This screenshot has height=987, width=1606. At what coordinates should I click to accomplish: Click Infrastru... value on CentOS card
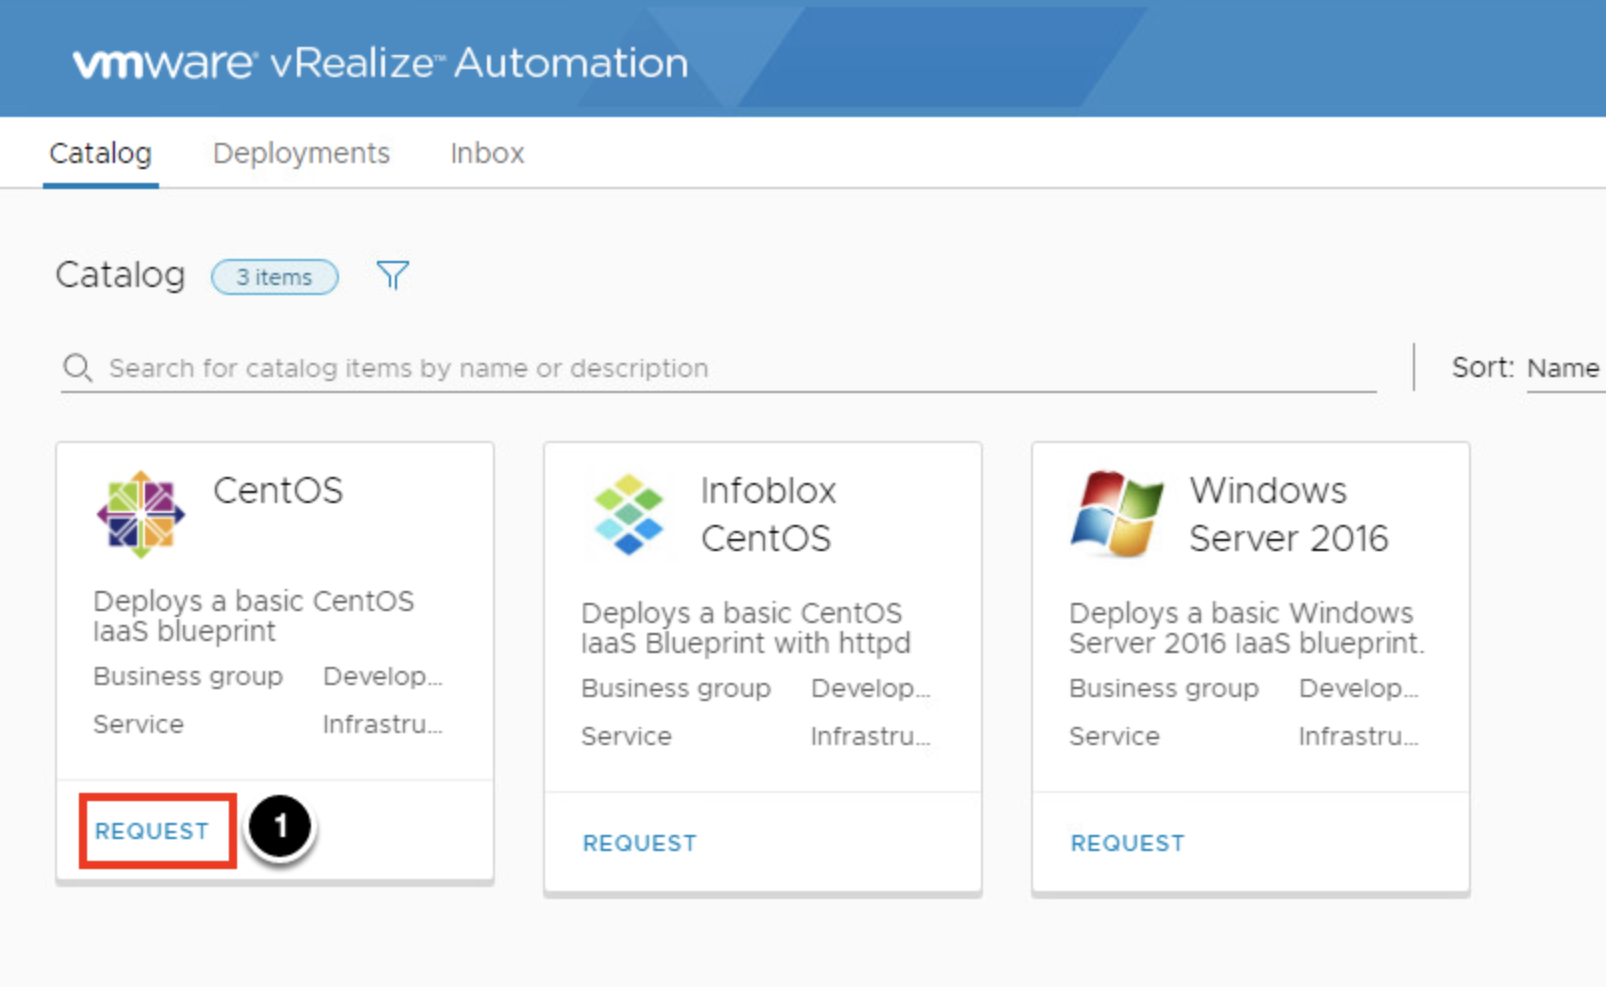(x=383, y=724)
